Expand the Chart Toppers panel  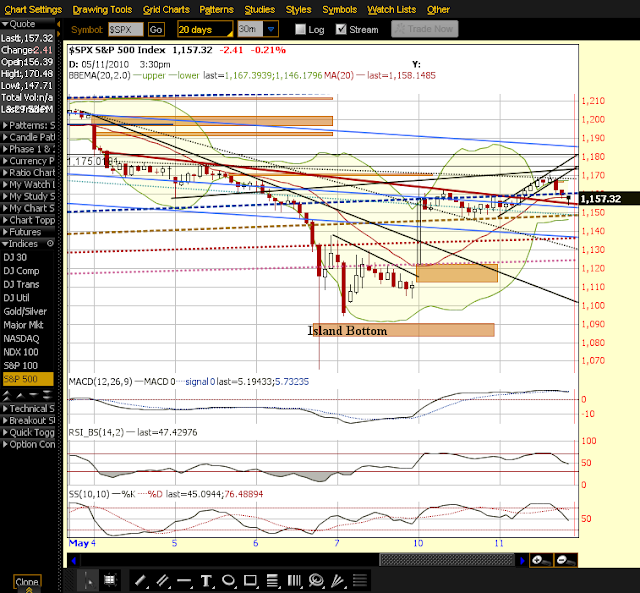pos(27,220)
